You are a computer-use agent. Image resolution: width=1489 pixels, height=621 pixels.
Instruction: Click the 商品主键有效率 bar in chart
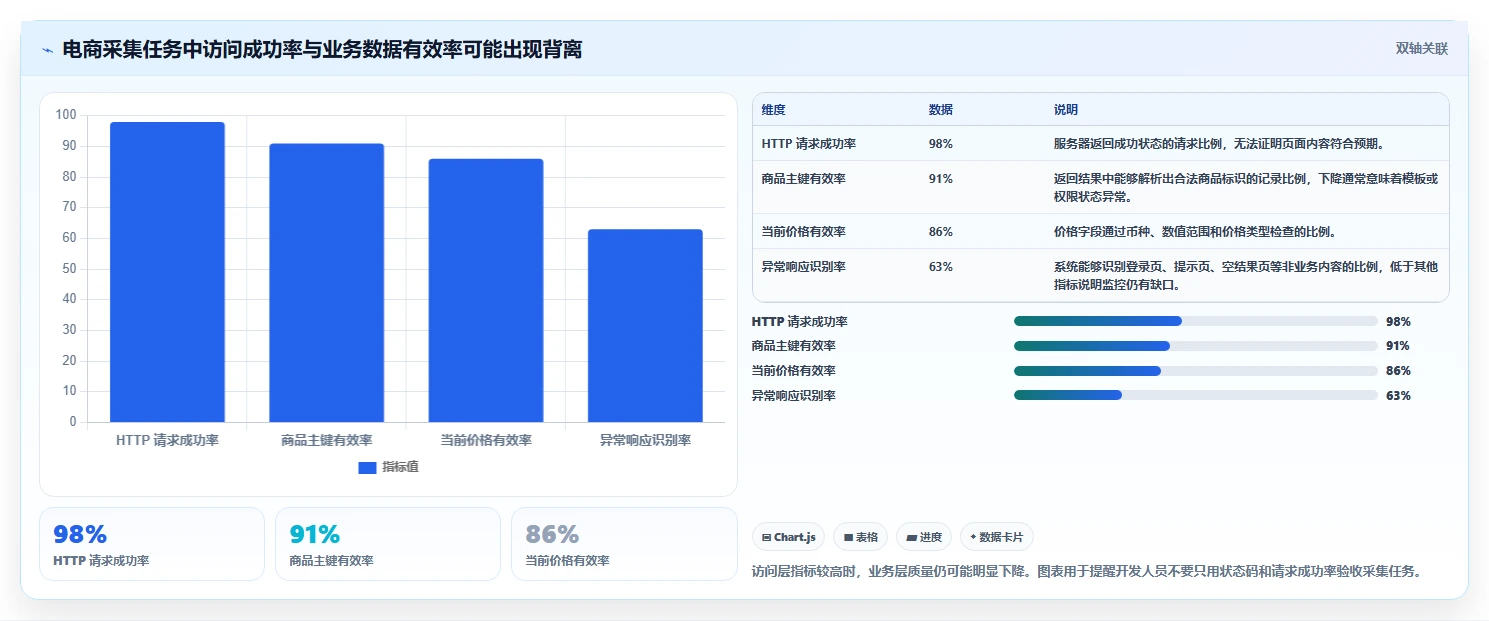pyautogui.click(x=327, y=283)
